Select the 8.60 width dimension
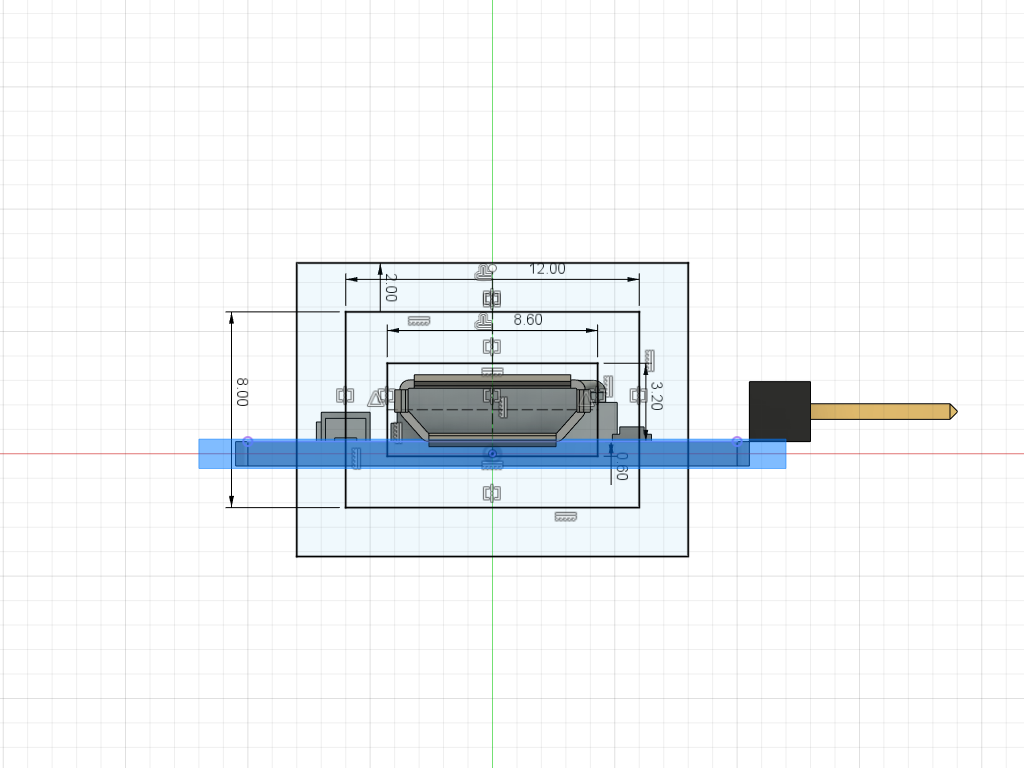The height and width of the screenshot is (768, 1024). [527, 320]
